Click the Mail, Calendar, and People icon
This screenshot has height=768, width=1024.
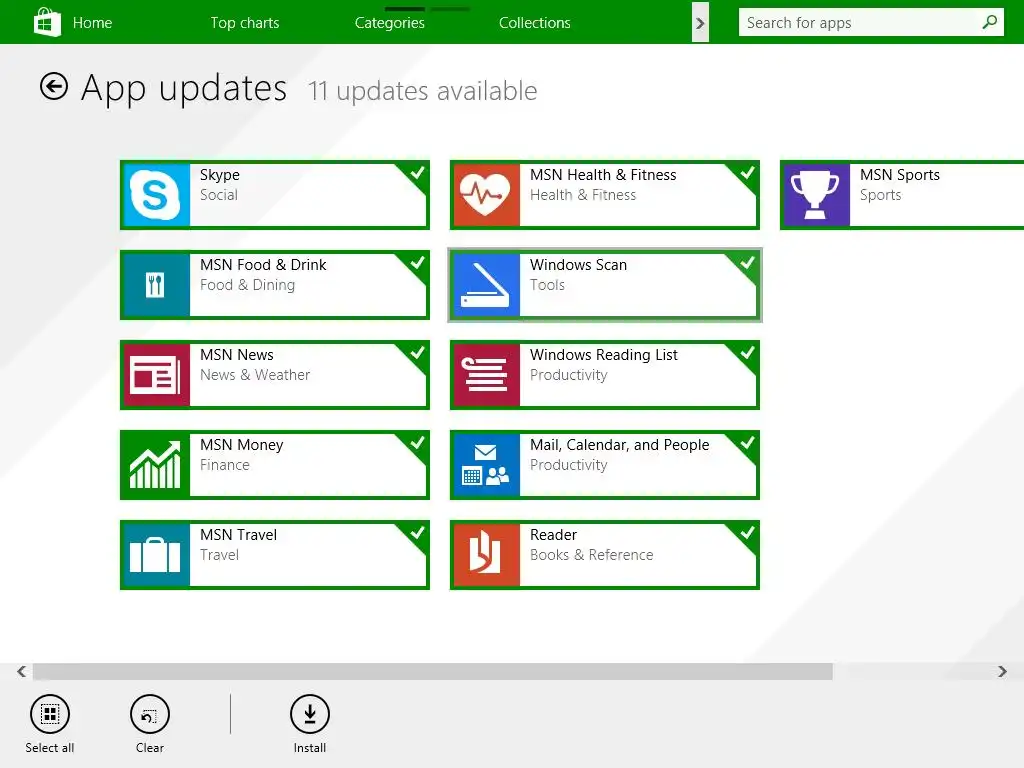coord(486,465)
